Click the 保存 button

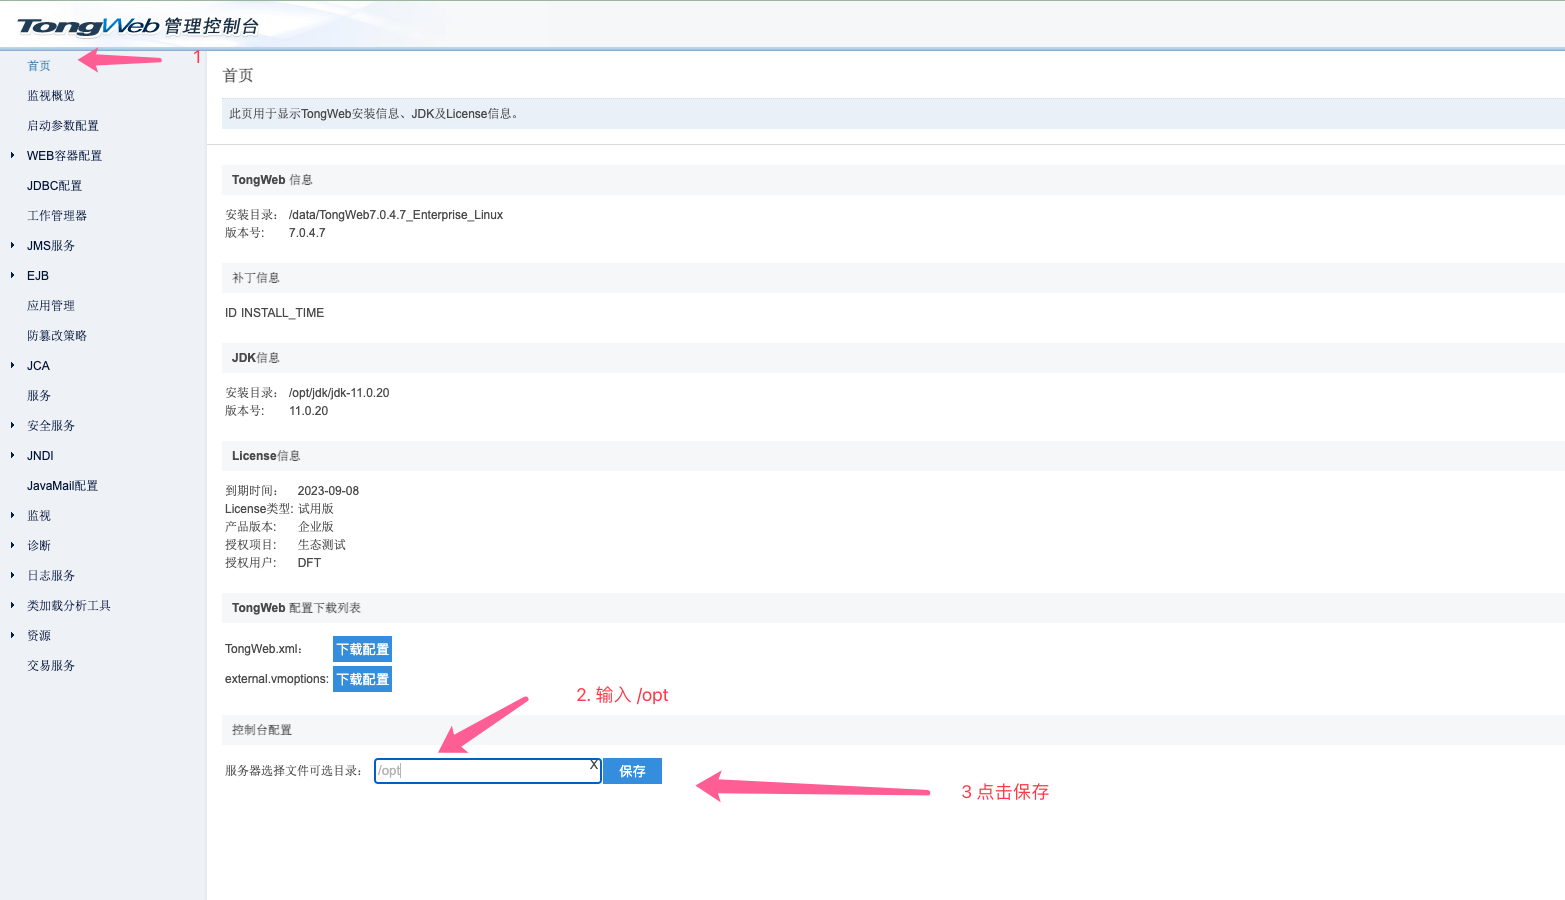[632, 771]
